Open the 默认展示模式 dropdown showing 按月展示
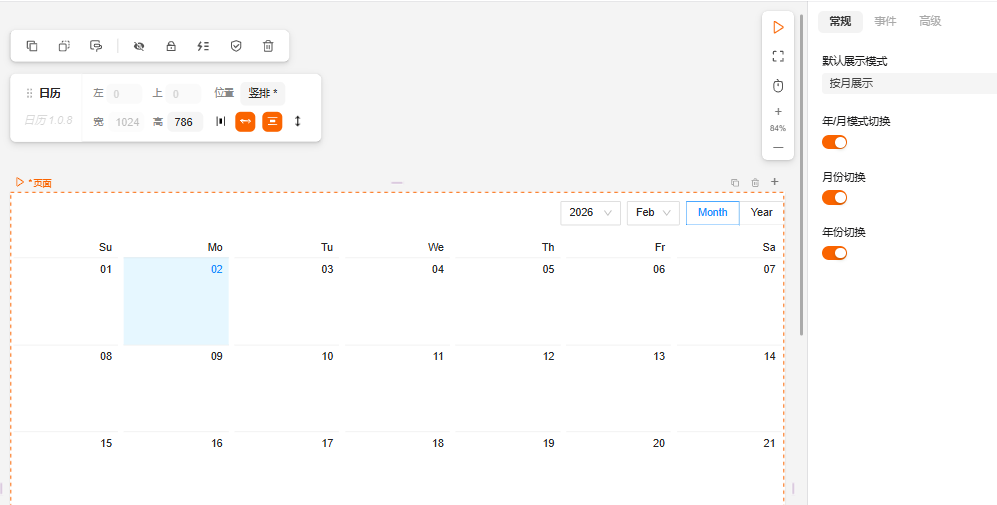 coord(908,83)
